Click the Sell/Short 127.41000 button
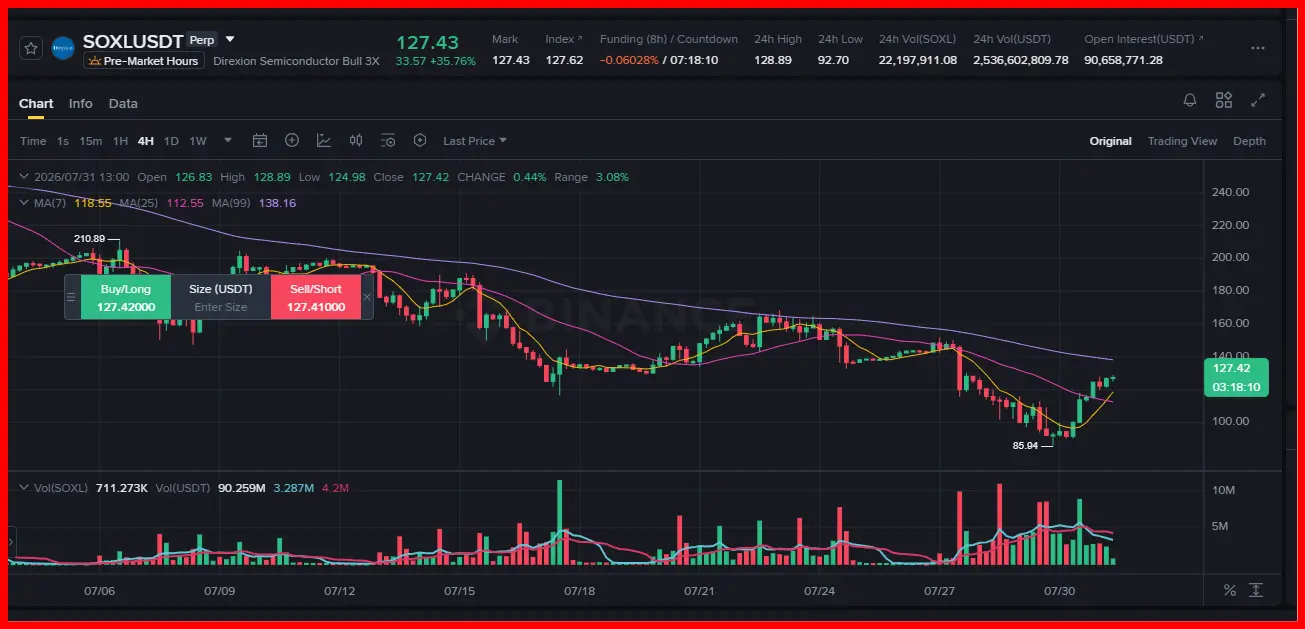This screenshot has height=629, width=1305. pos(316,297)
